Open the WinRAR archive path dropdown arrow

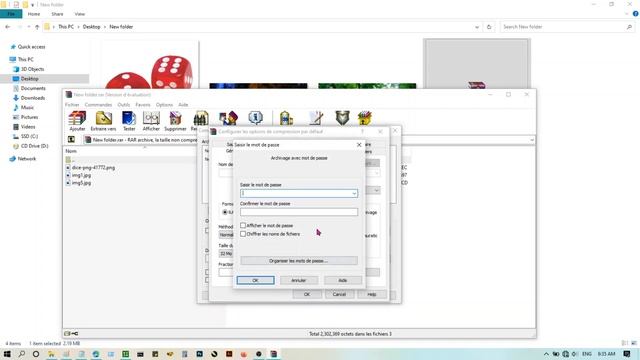click(x=531, y=140)
